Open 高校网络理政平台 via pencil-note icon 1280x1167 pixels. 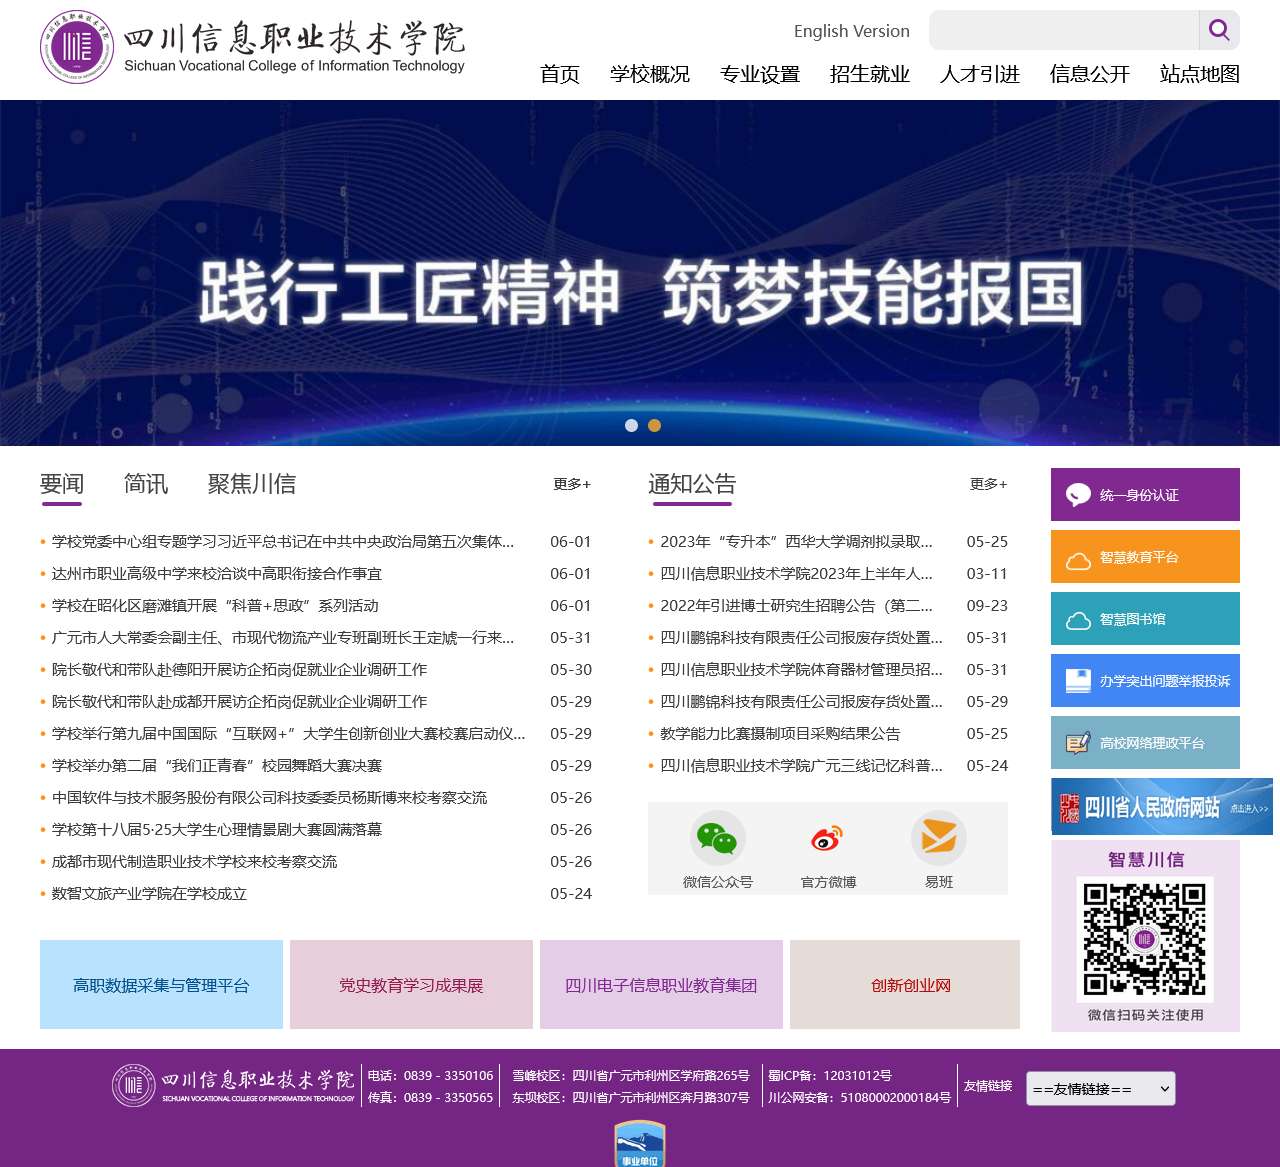[x=1078, y=741]
